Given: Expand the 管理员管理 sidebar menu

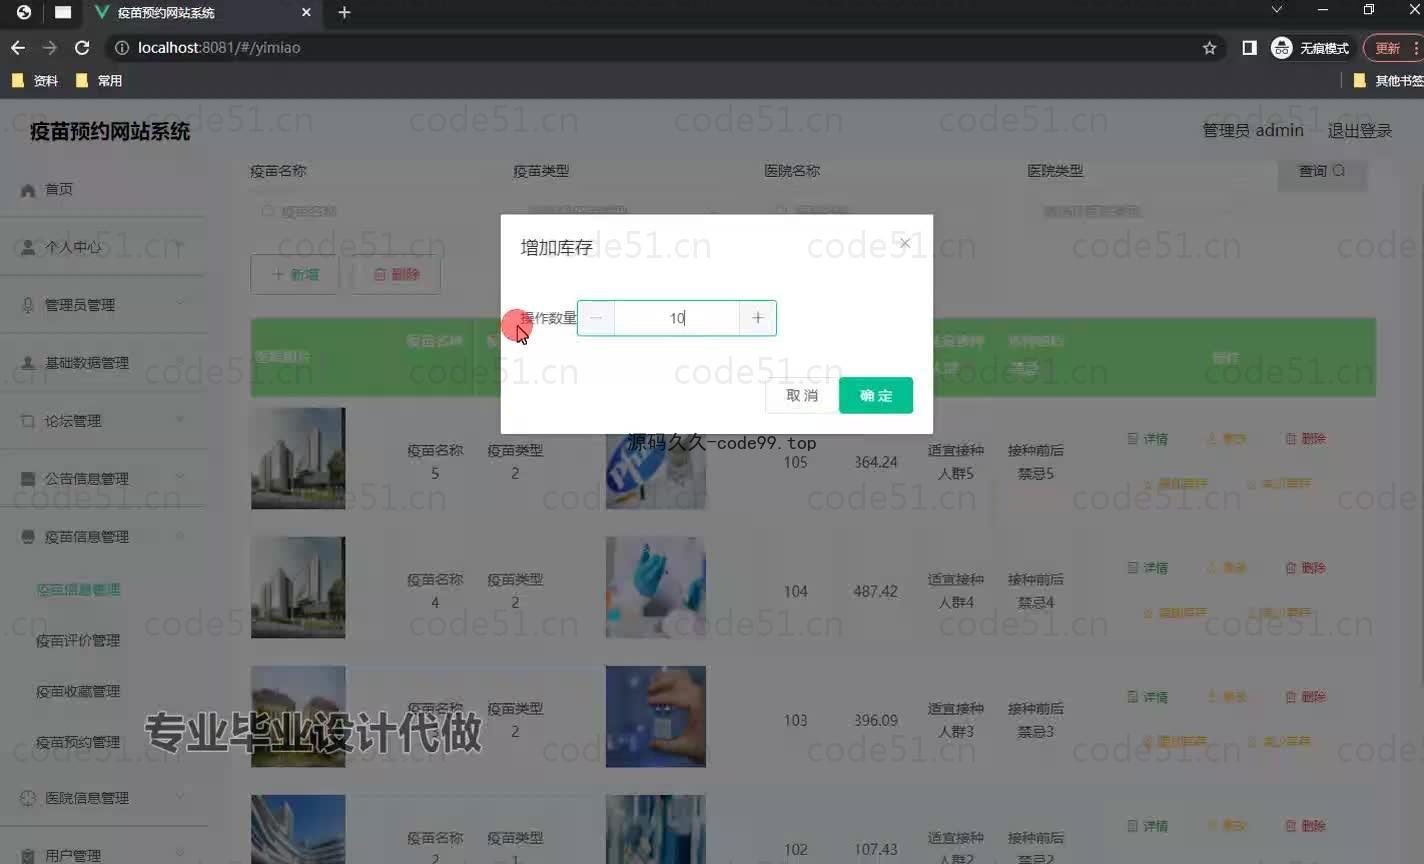Looking at the screenshot, I should (x=102, y=305).
